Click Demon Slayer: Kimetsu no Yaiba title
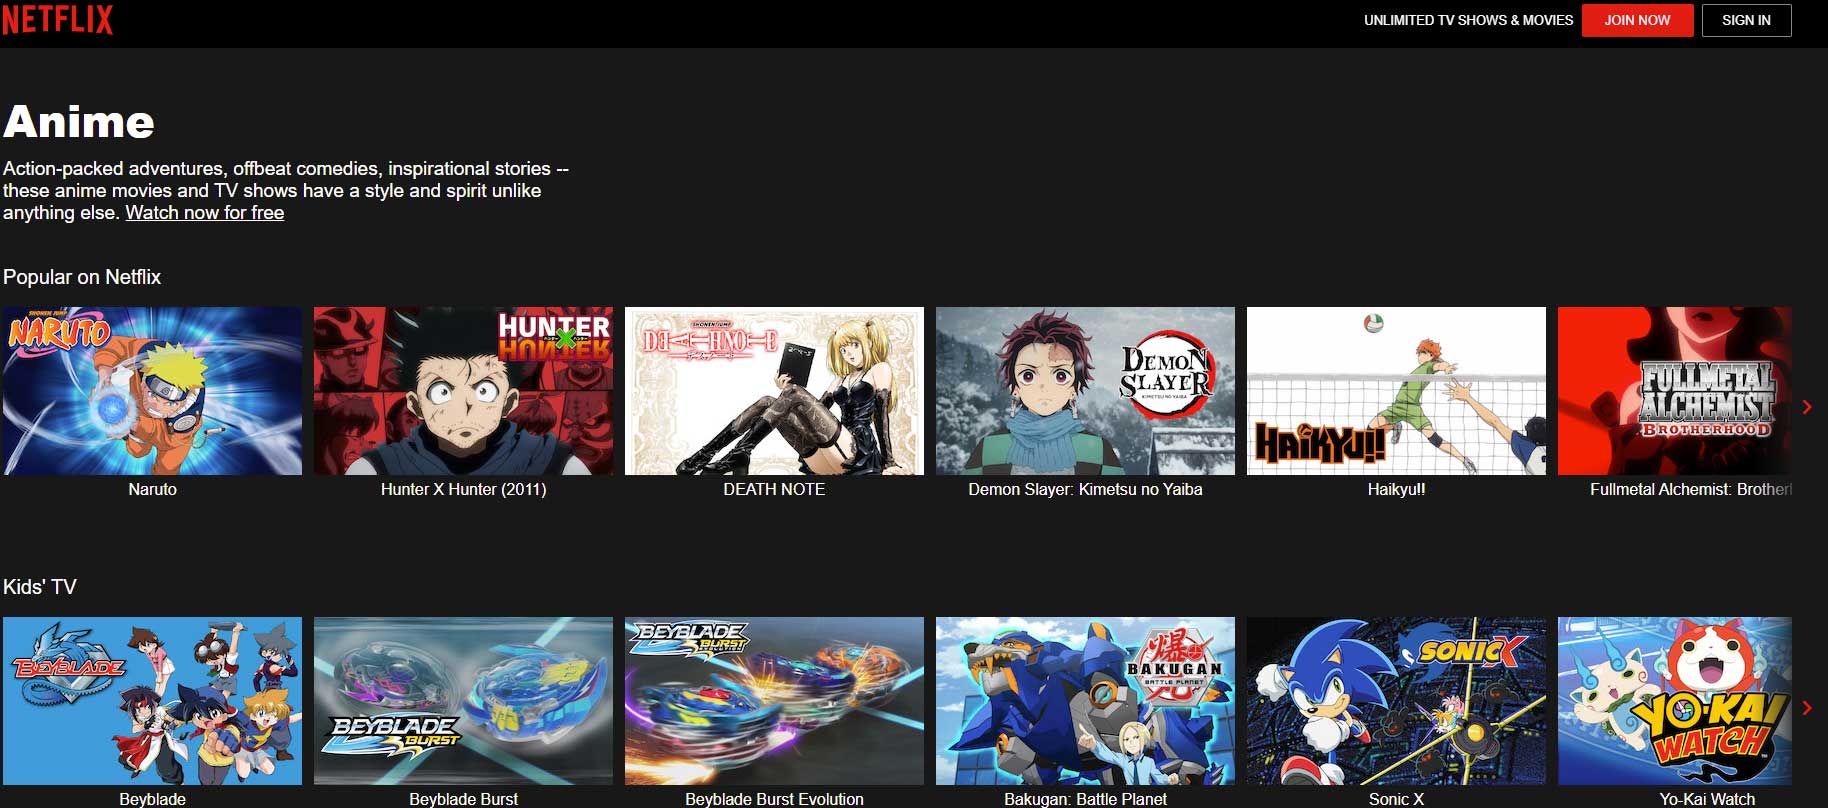 [x=1085, y=489]
